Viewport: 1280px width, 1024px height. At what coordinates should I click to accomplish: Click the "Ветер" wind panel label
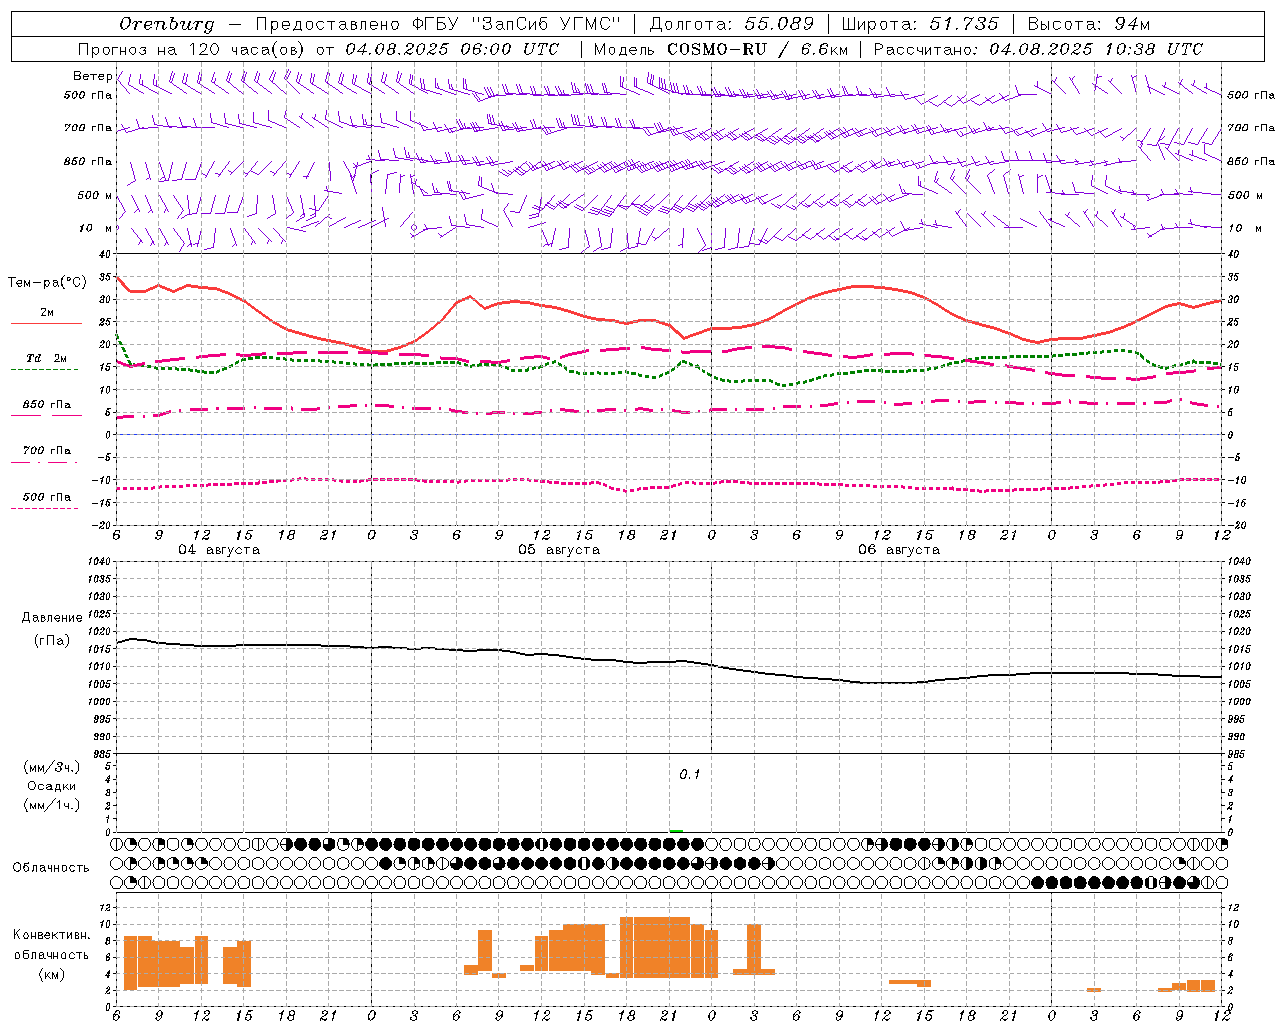click(x=92, y=76)
